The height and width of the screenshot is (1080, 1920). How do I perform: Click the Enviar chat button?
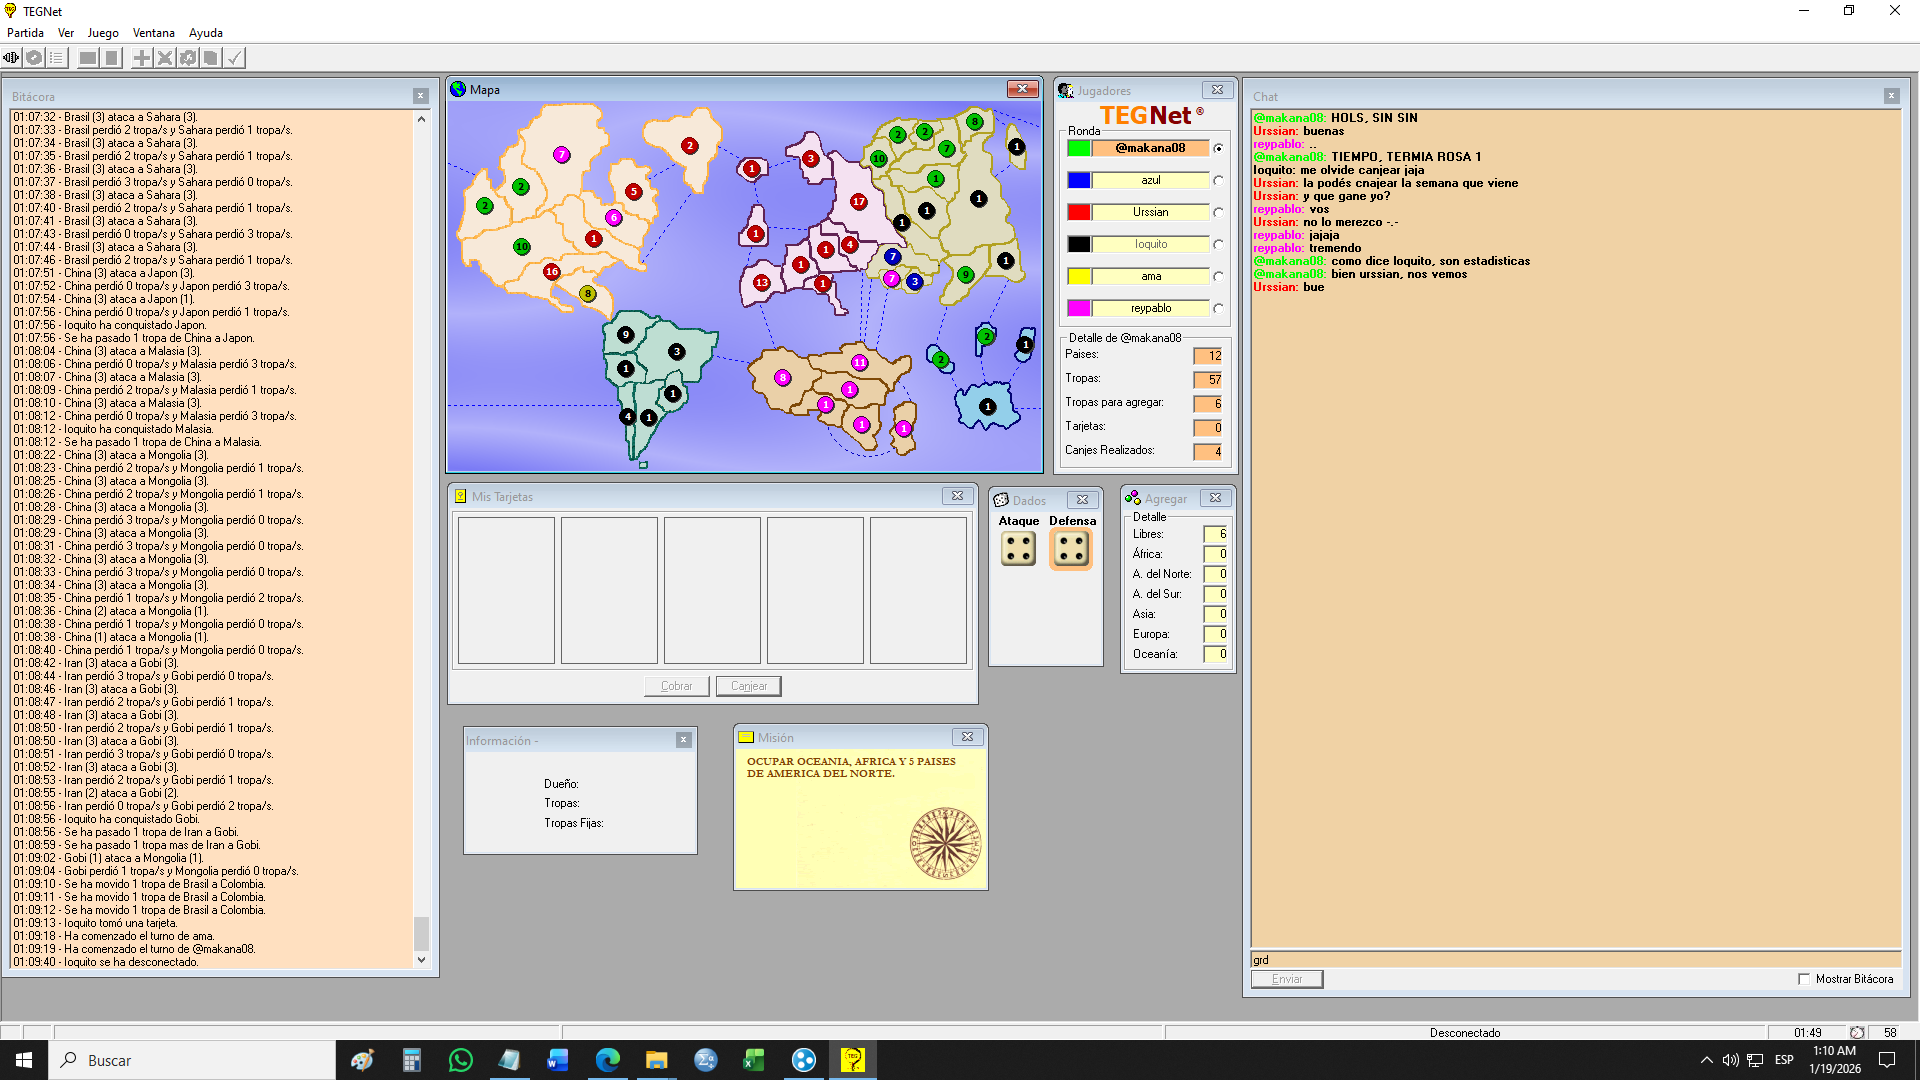[x=1287, y=980]
